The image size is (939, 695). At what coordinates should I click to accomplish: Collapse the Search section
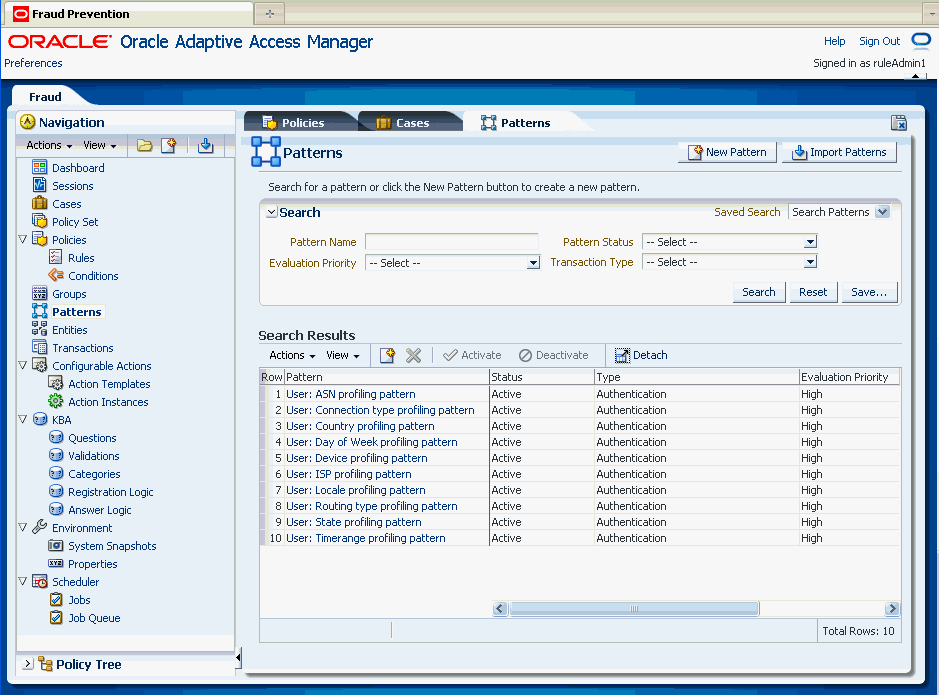click(271, 213)
